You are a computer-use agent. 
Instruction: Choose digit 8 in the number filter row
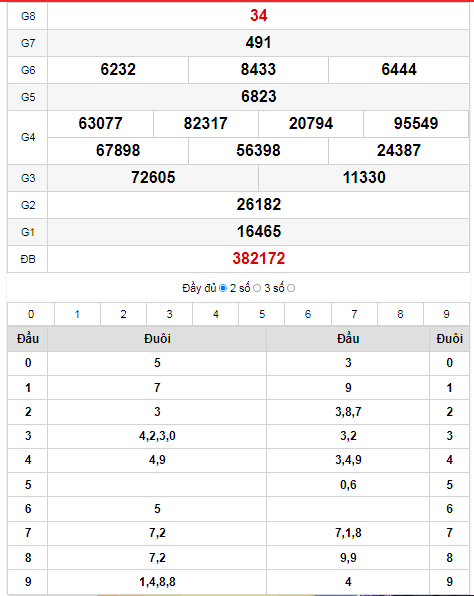[x=400, y=314]
